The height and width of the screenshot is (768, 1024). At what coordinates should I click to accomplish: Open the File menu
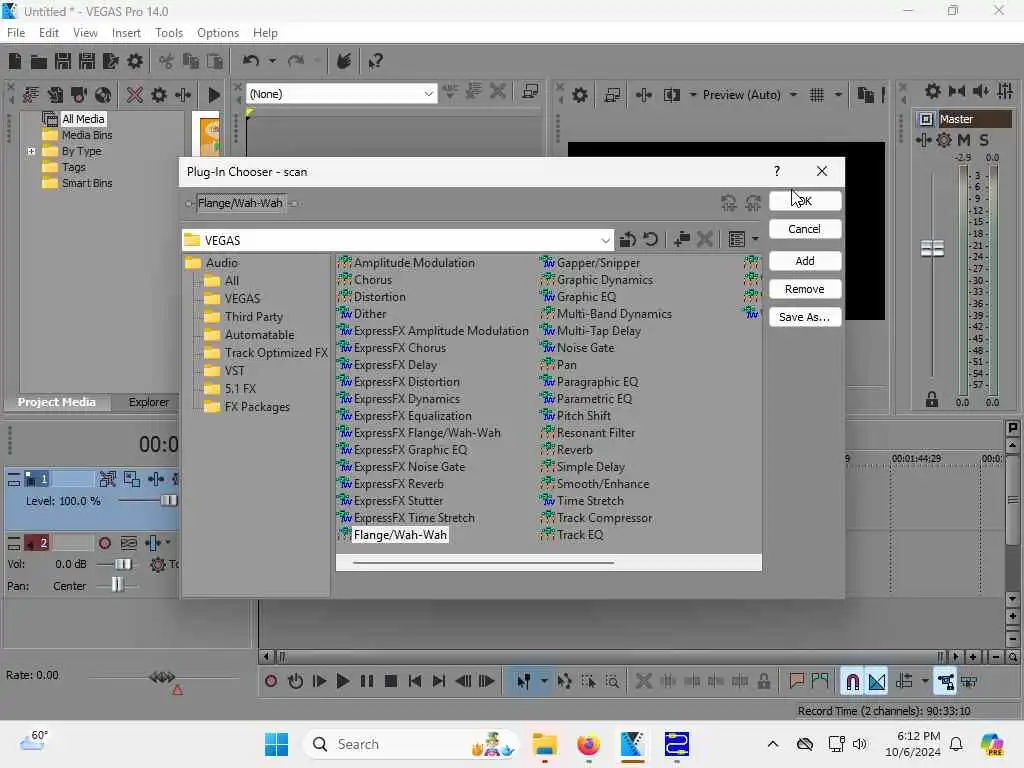tap(16, 33)
